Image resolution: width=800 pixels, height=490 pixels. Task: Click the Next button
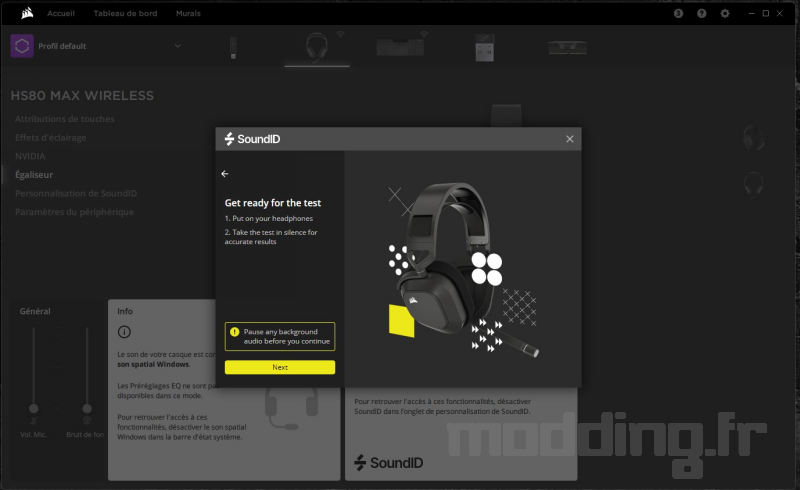tap(280, 367)
